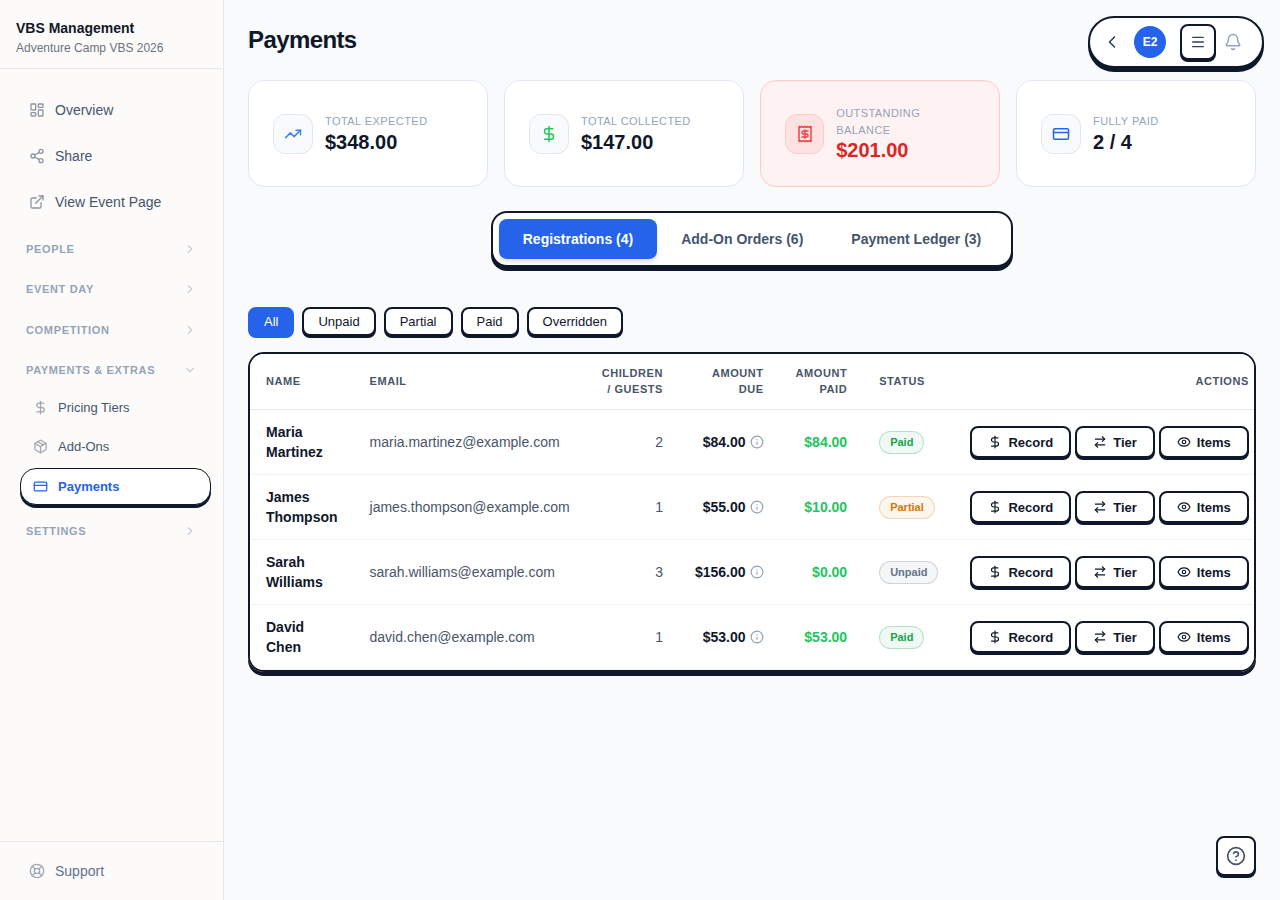
Task: Click the back chevron beside the E2 badge
Action: tap(1111, 42)
